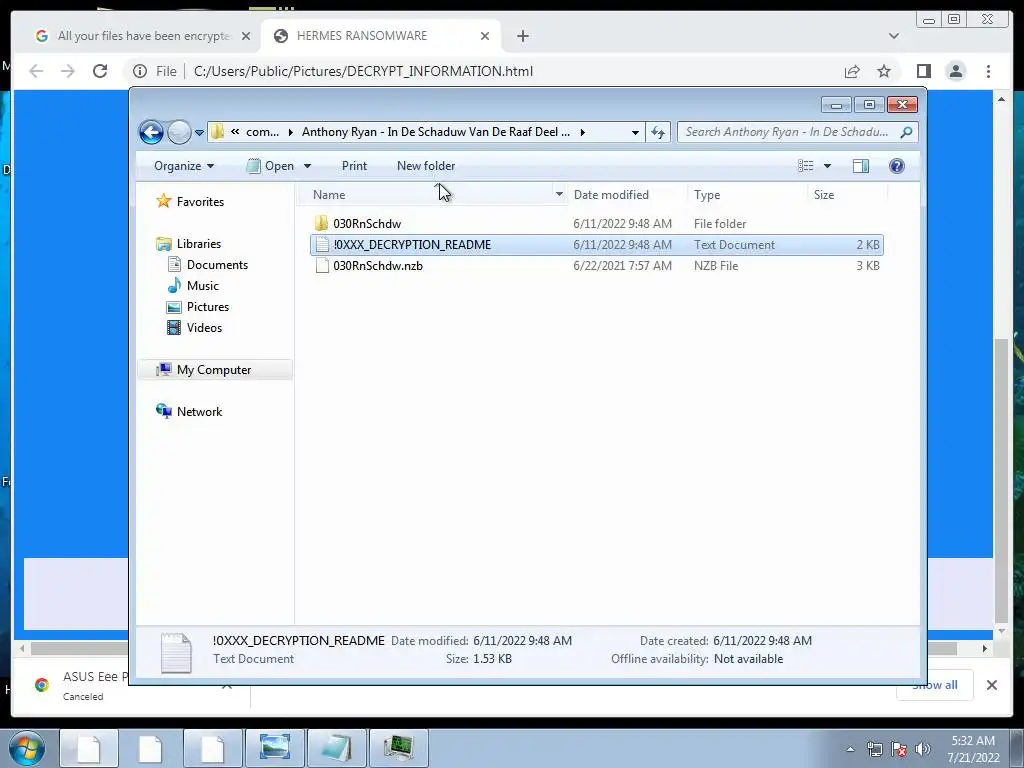Viewport: 1024px width, 768px height.
Task: Click the picture viewer taskbar icon
Action: point(274,748)
